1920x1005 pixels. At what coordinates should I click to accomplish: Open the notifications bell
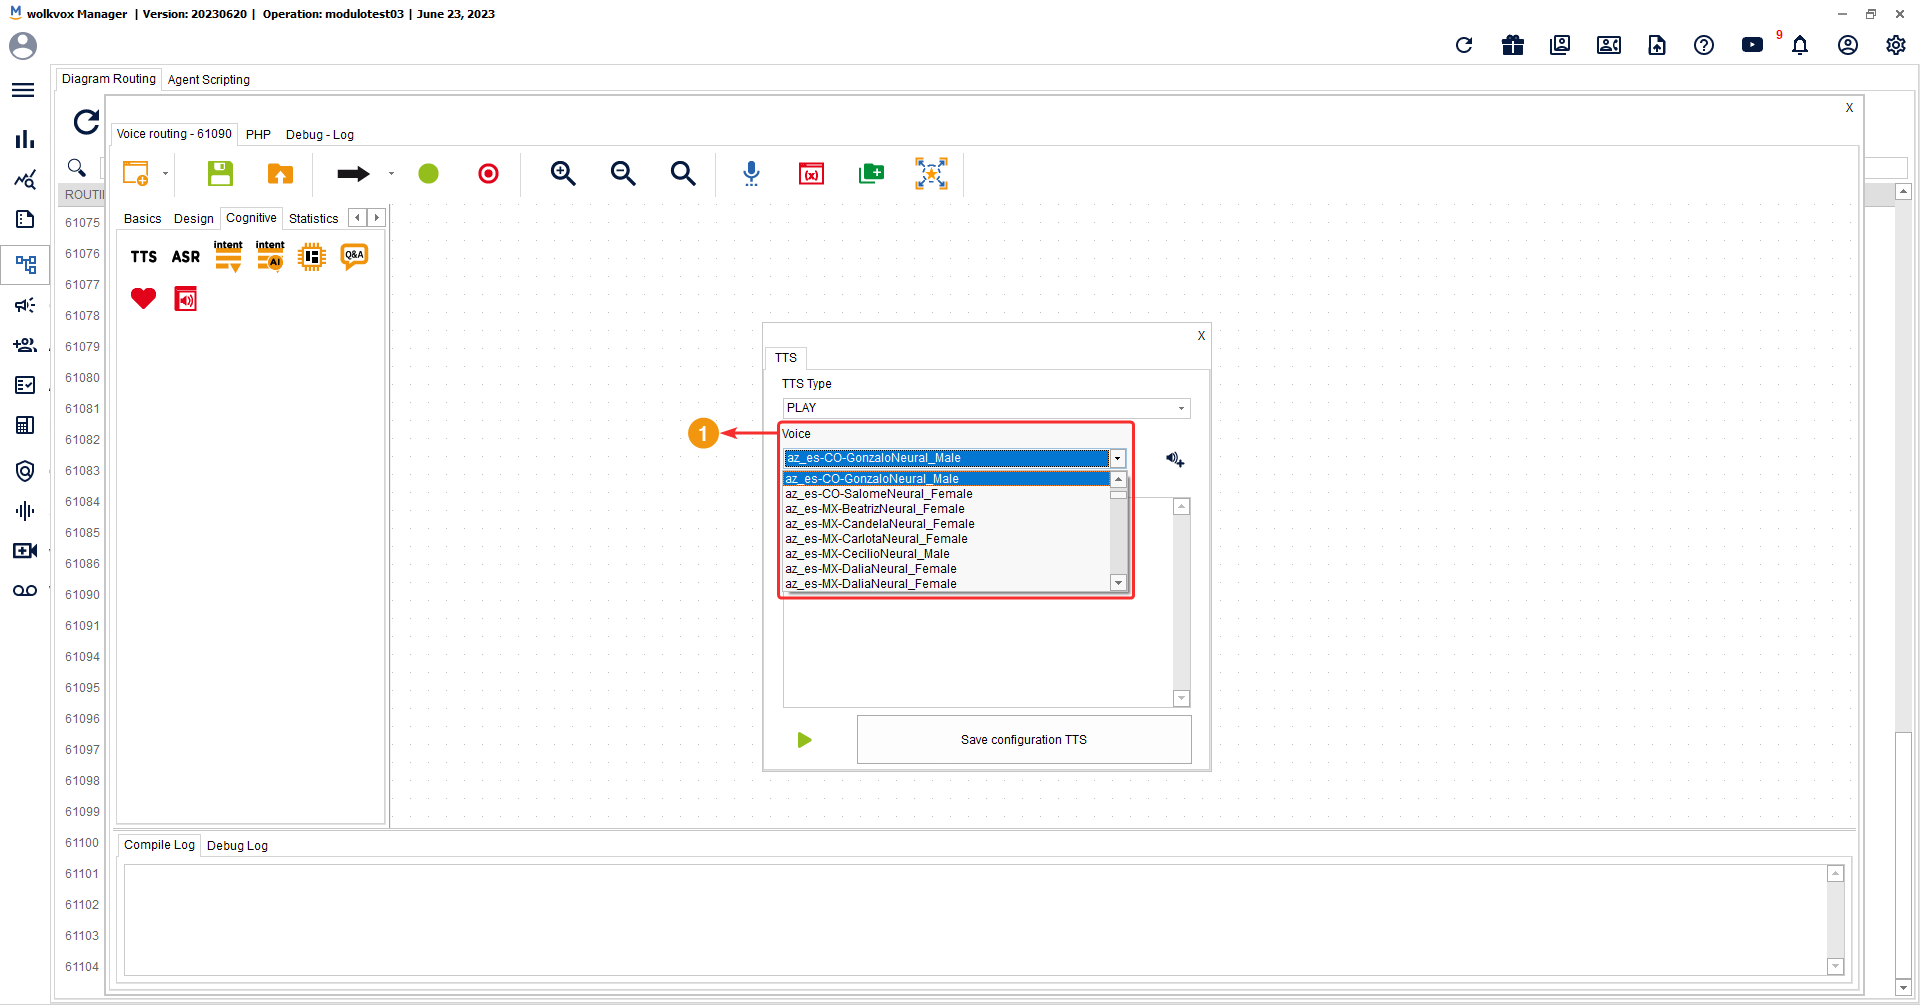pyautogui.click(x=1800, y=45)
